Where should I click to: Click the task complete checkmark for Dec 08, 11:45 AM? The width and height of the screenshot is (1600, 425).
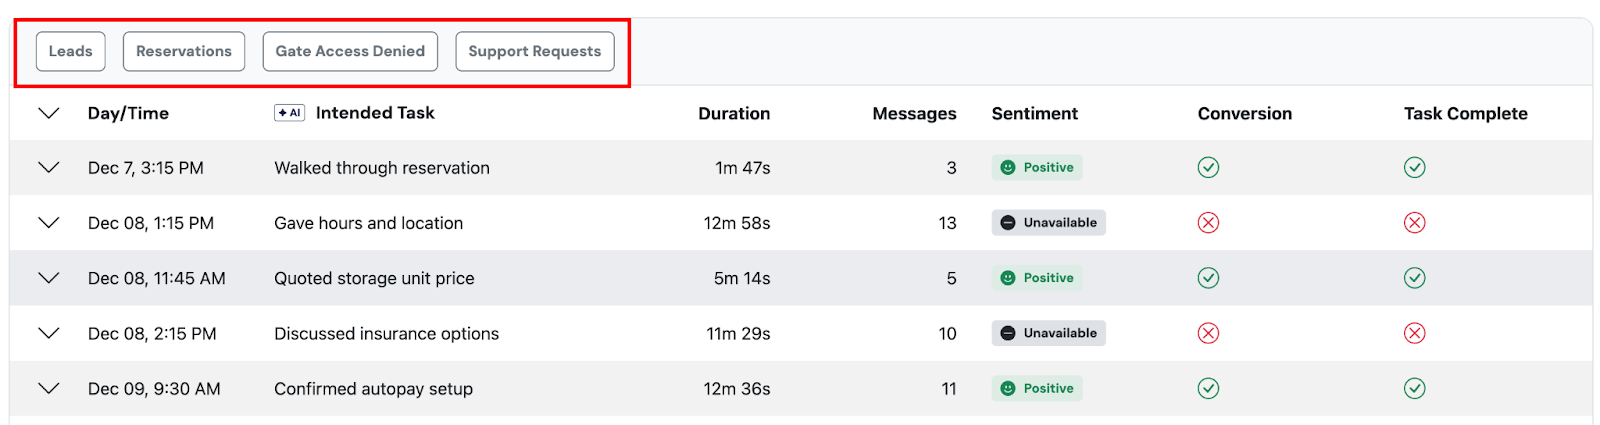pyautogui.click(x=1414, y=278)
